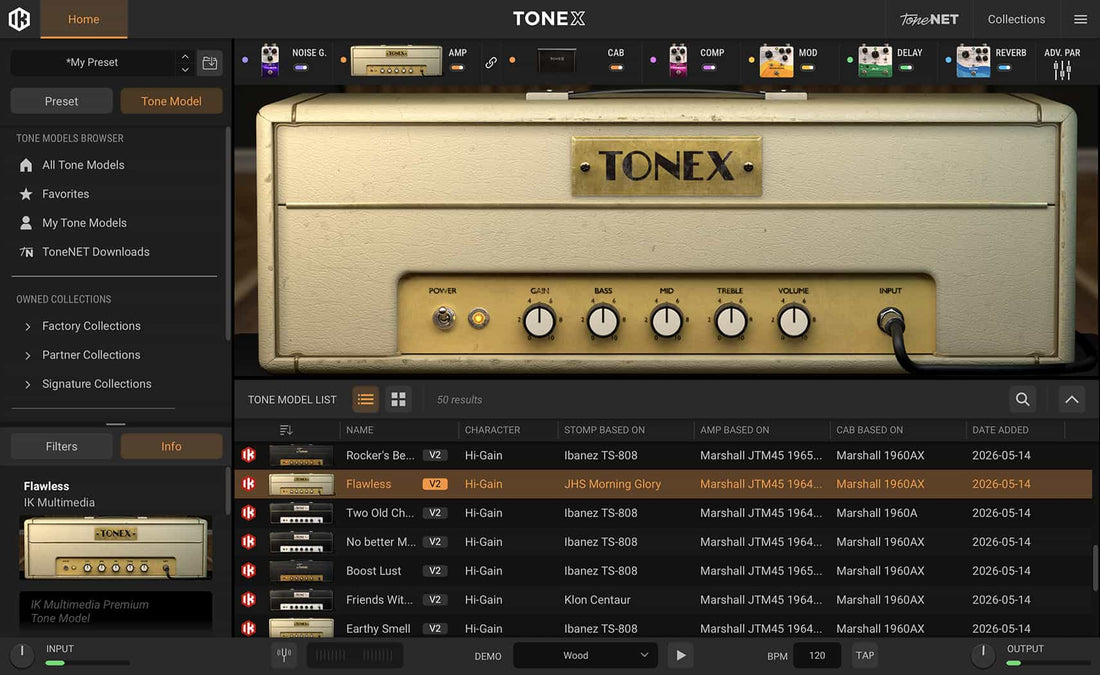This screenshot has width=1100, height=675.
Task: Select the CAB cabinet icon in signal chain
Action: [x=557, y=60]
